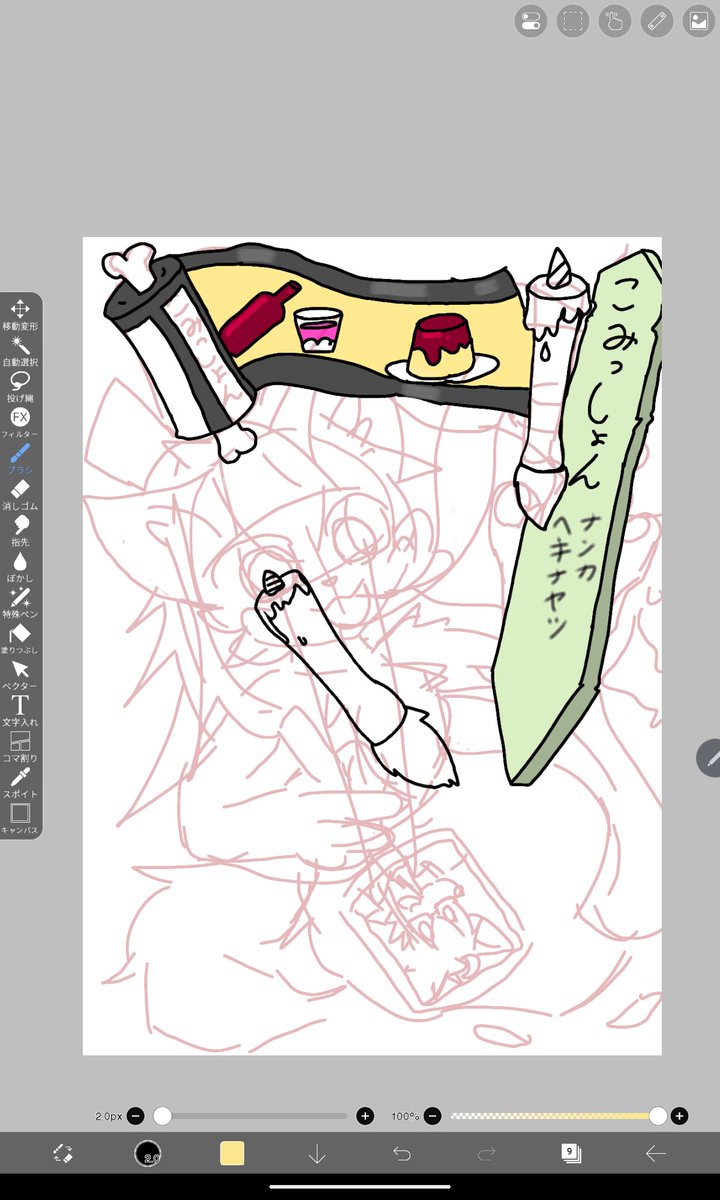Select the スポイト eyedropper tool

point(20,782)
